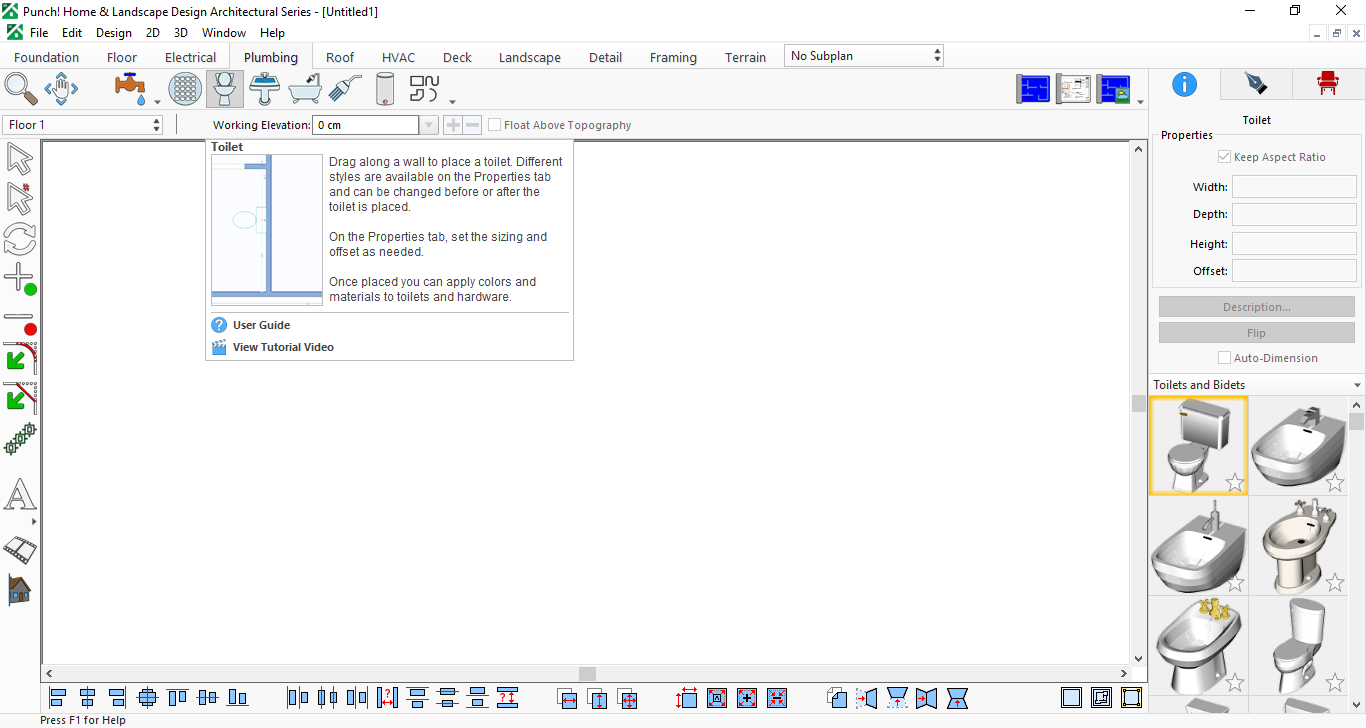
Task: Enable the Auto-Dimension checkbox
Action: (1224, 358)
